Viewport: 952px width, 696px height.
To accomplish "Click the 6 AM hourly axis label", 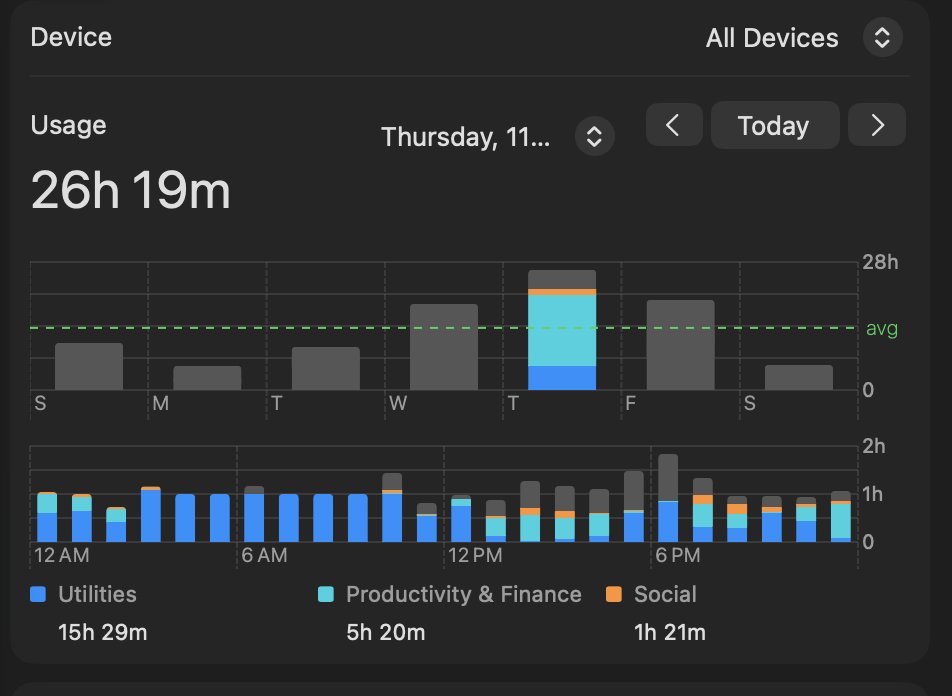I will click(265, 555).
